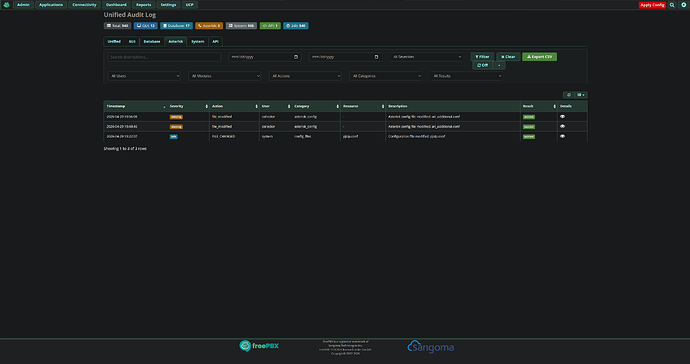Click the Total 940 count badge
Image resolution: width=690 pixels, height=364 pixels.
(117, 26)
